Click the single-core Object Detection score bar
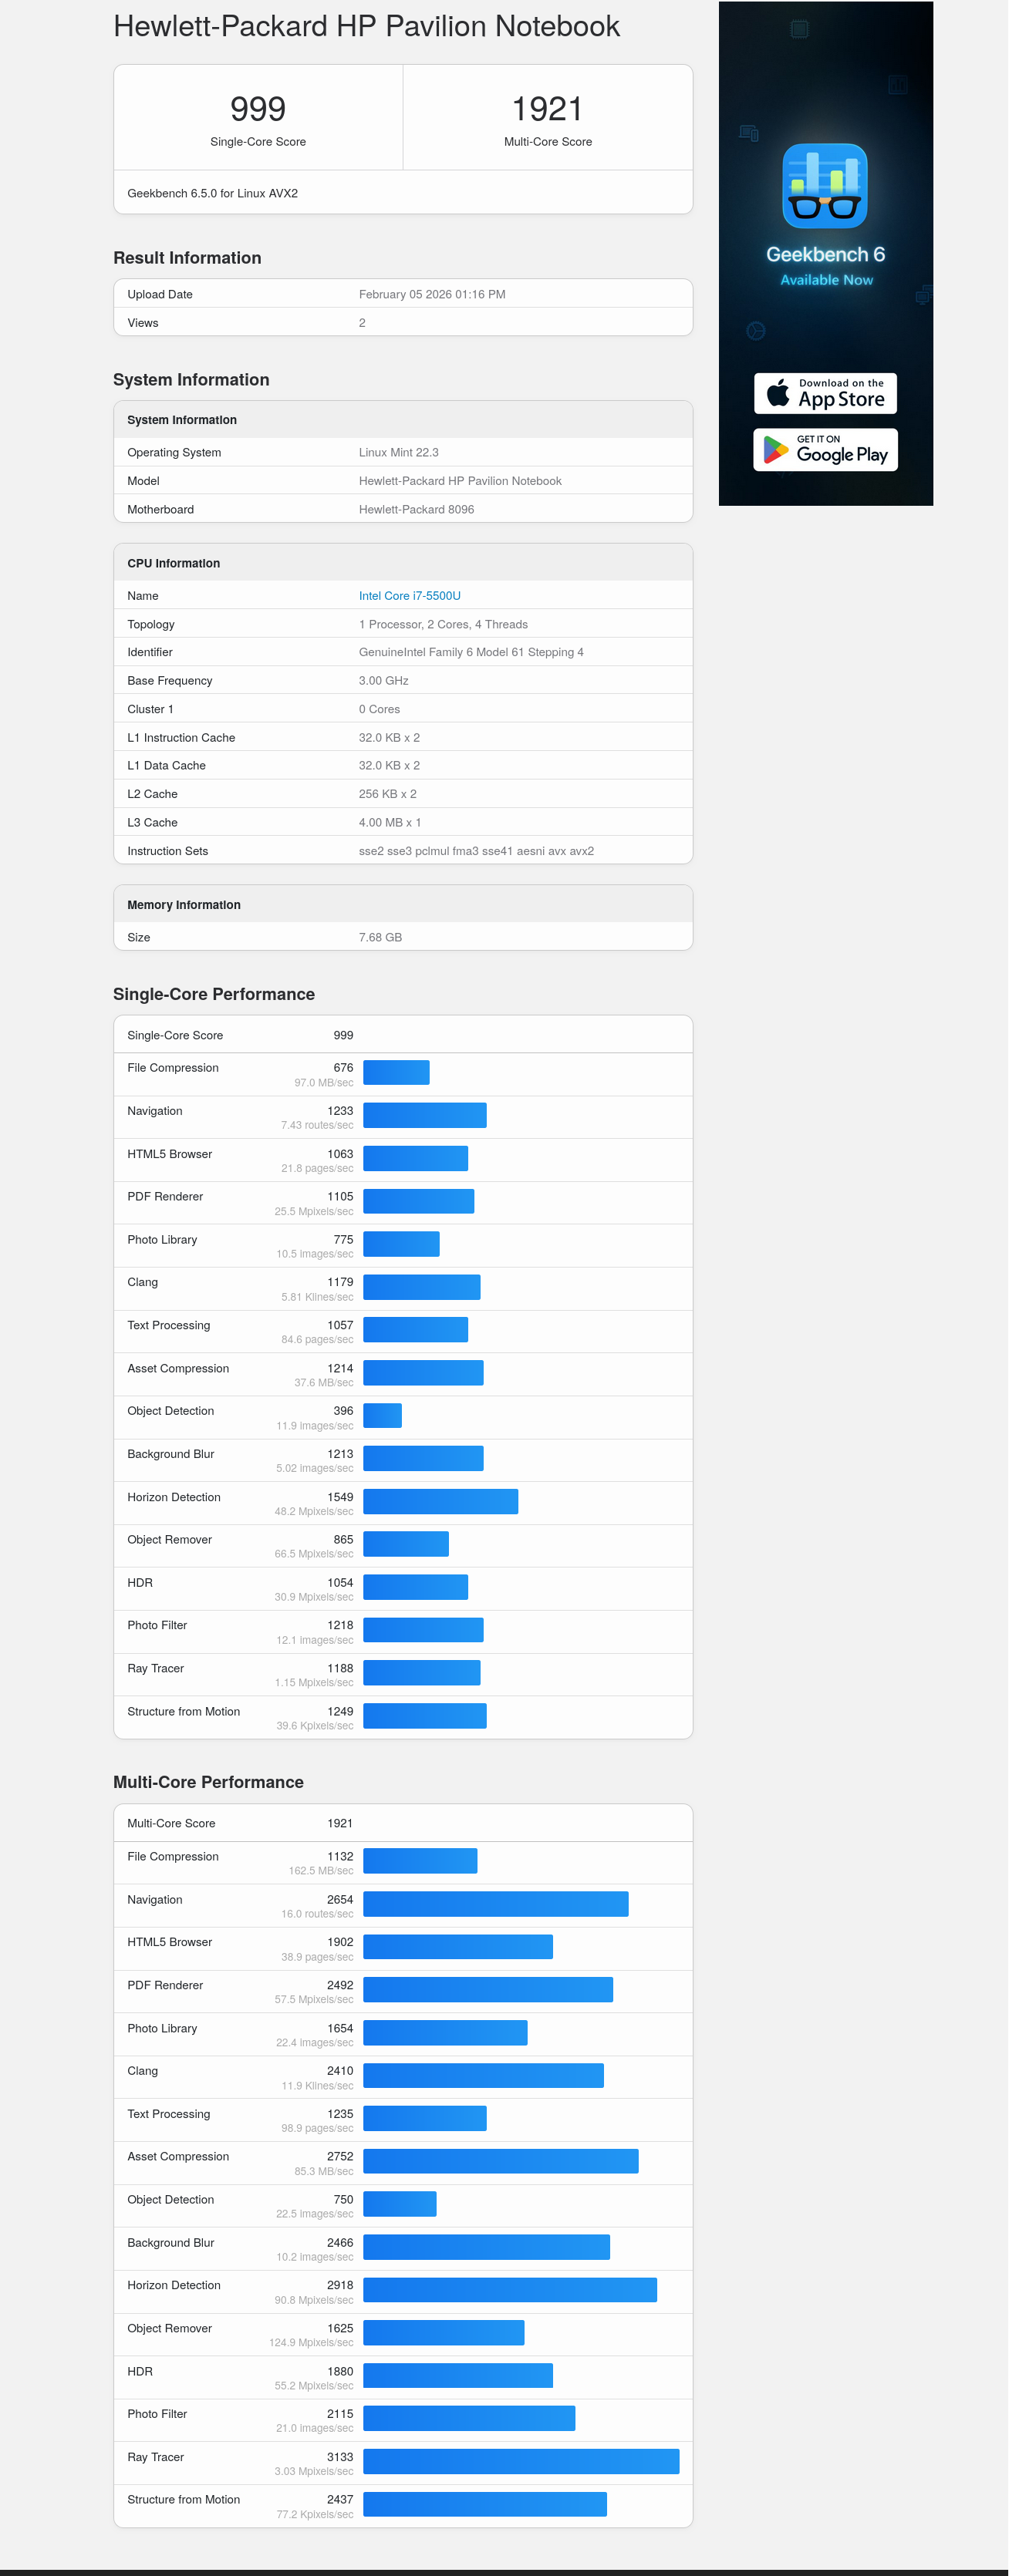The width and height of the screenshot is (1009, 2576). (x=382, y=1415)
